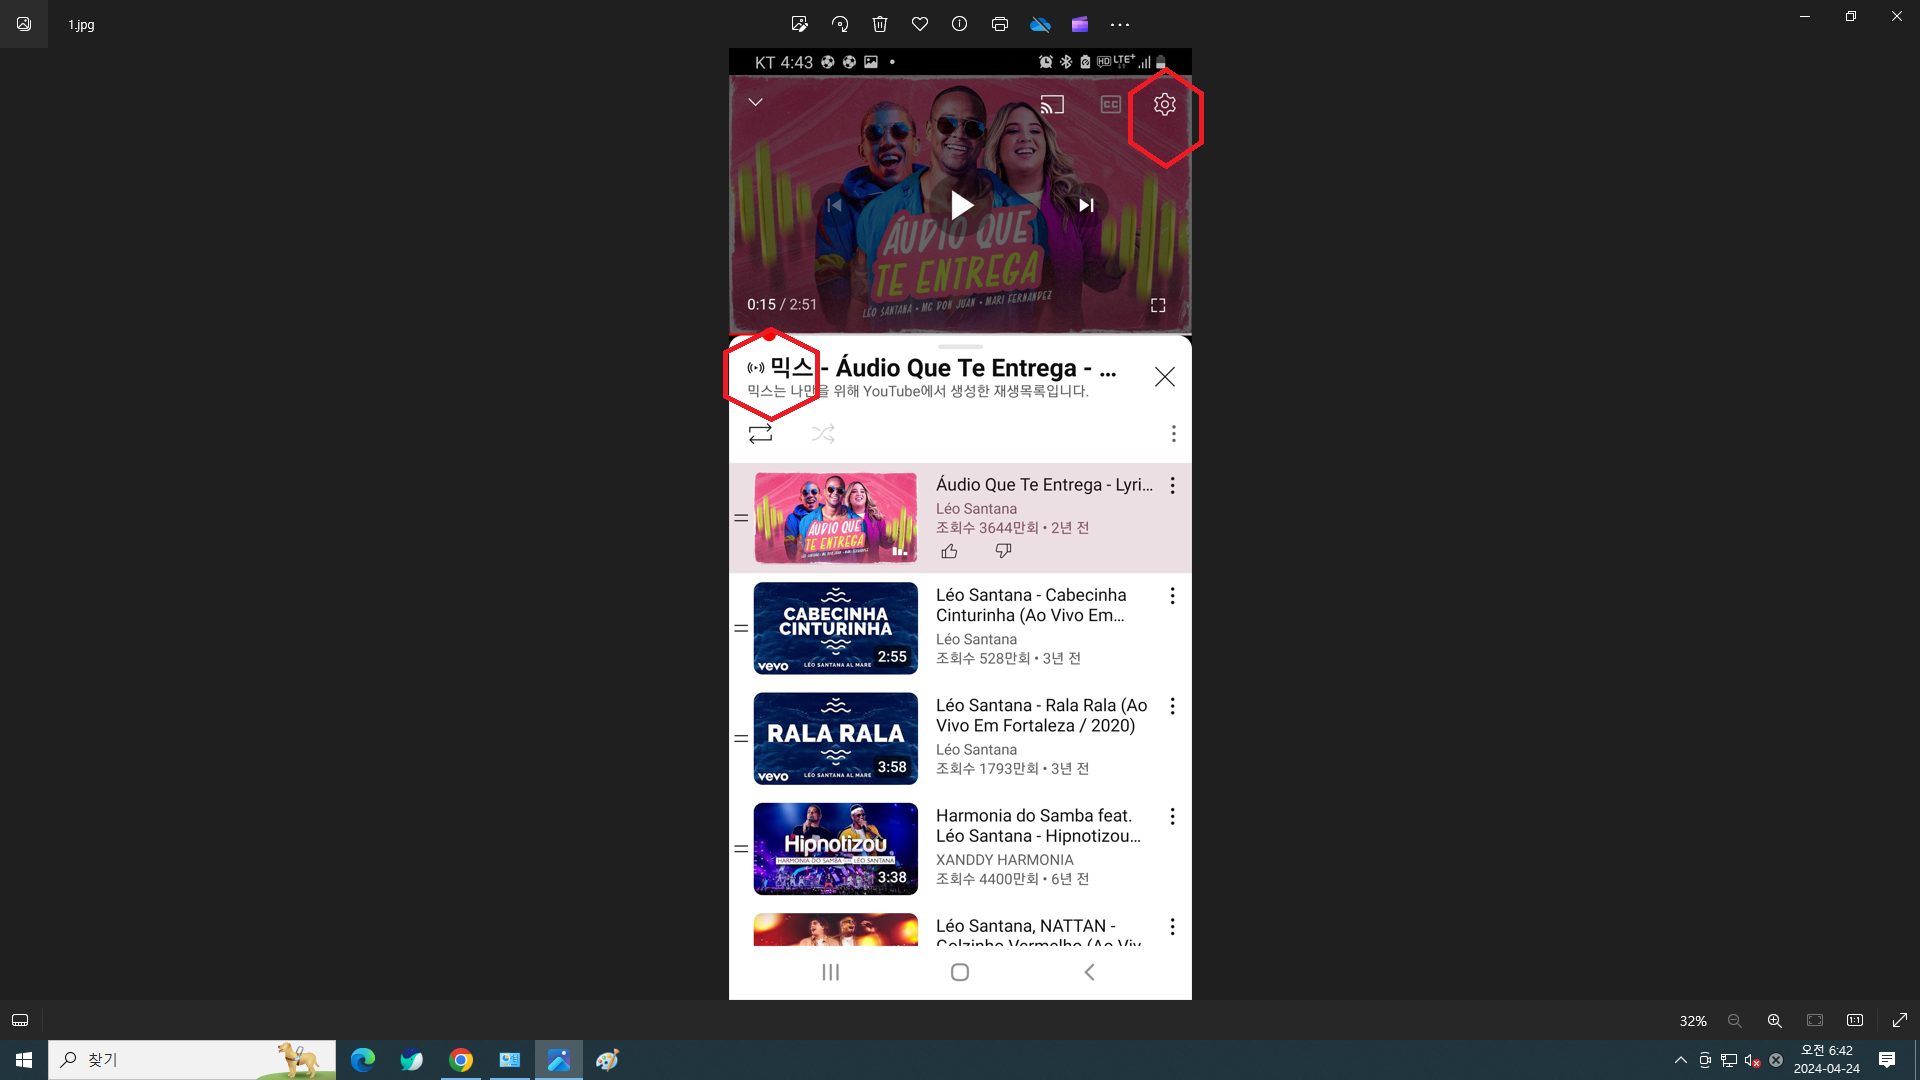The width and height of the screenshot is (1920, 1080).
Task: Open the clock showing 오전 6:42
Action: click(1827, 1060)
